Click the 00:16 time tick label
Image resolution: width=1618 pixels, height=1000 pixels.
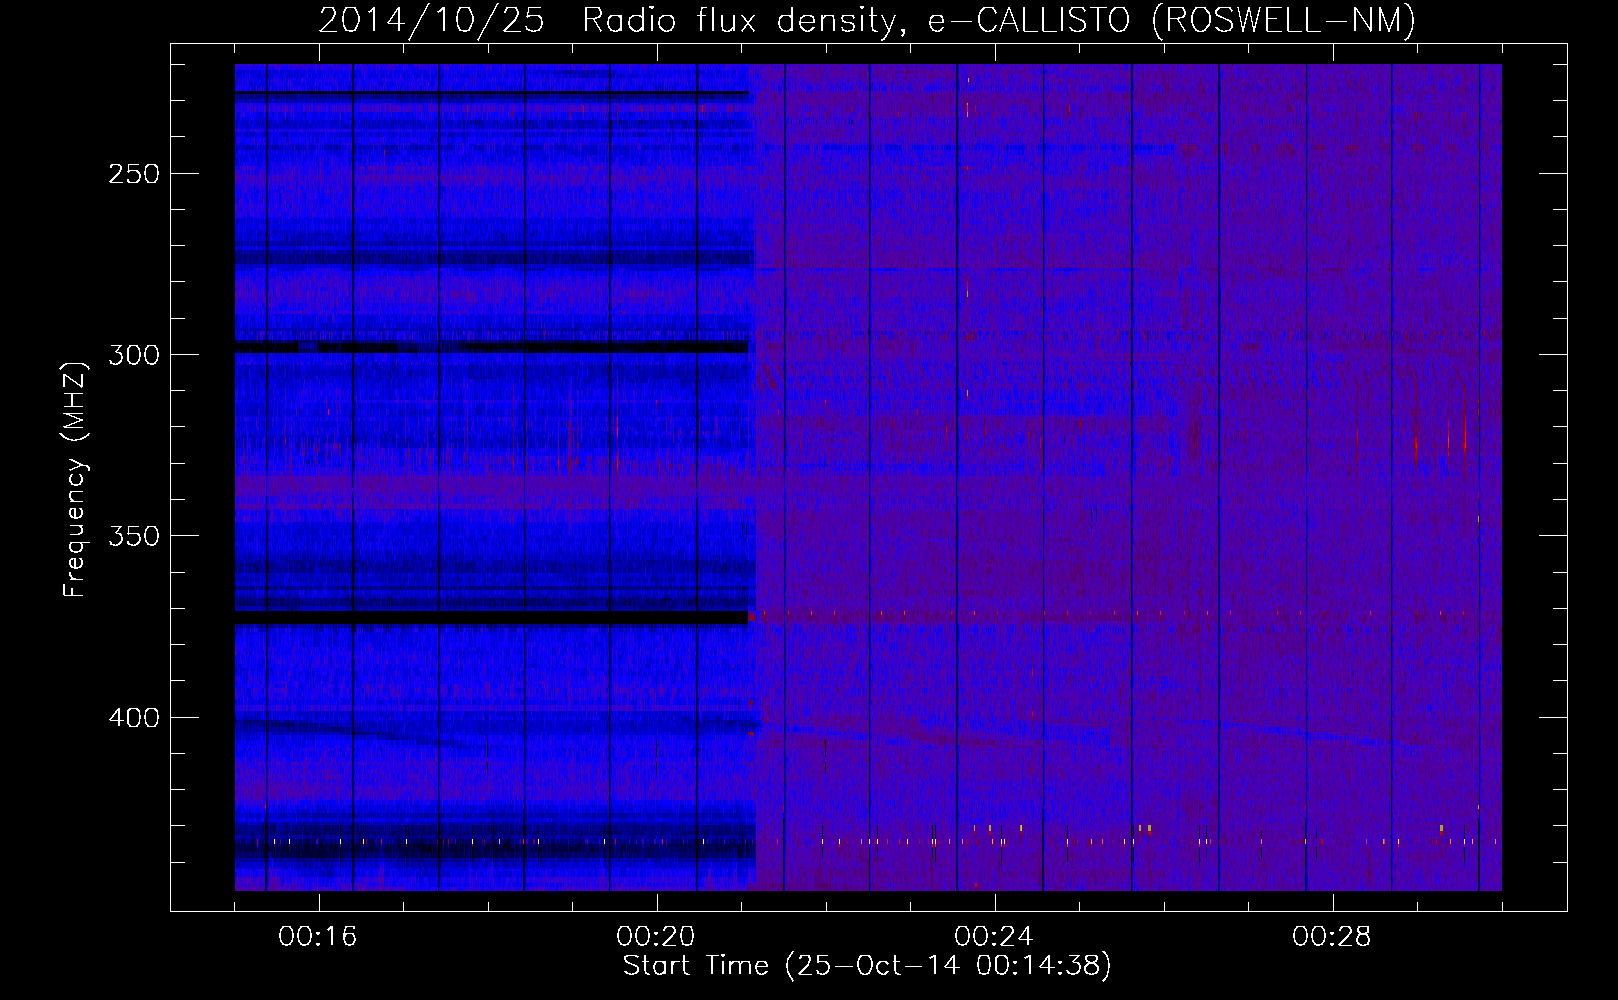coord(318,937)
